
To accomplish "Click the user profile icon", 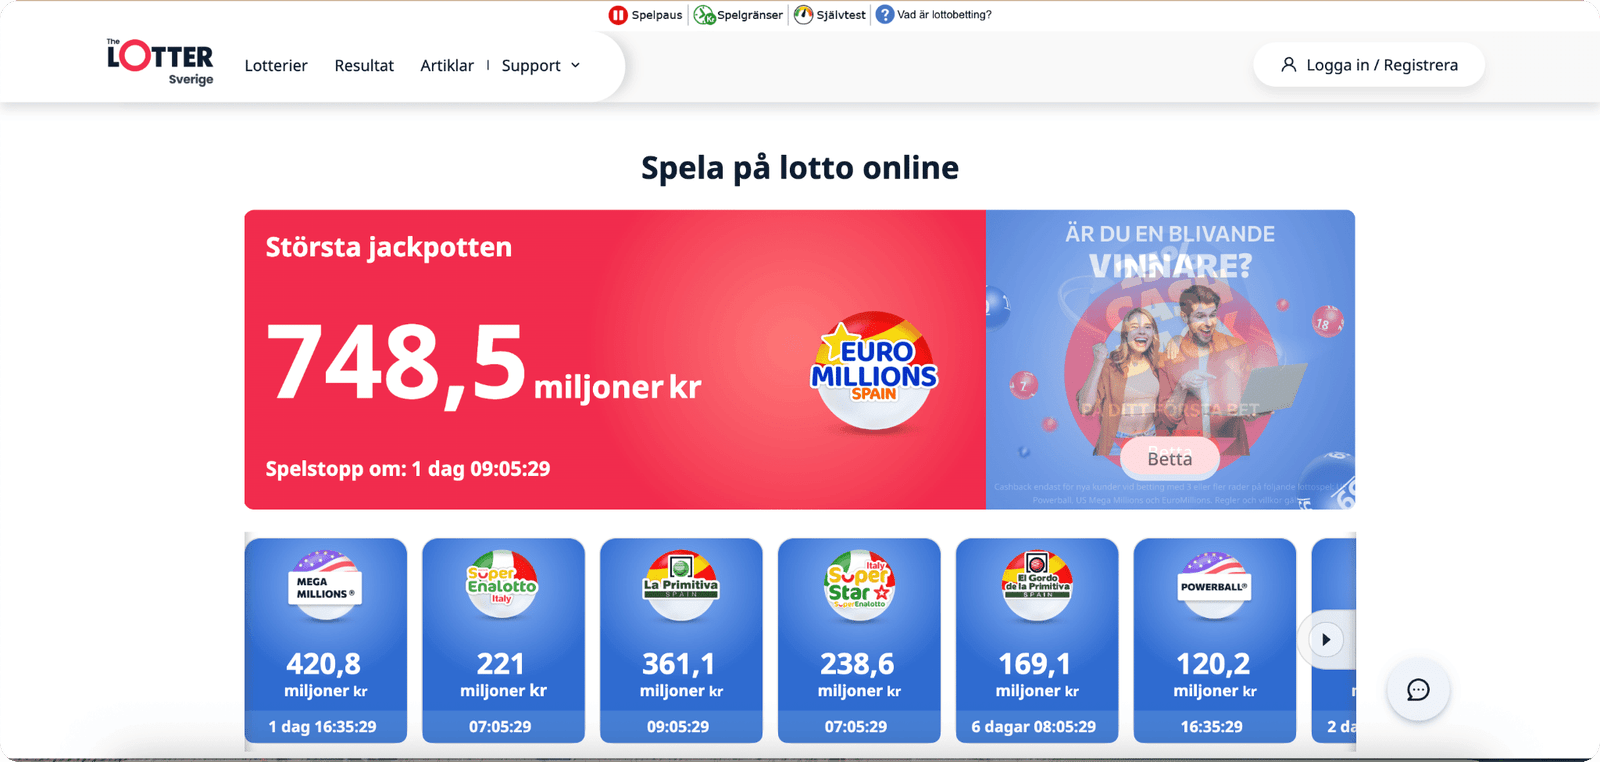I will [1289, 65].
